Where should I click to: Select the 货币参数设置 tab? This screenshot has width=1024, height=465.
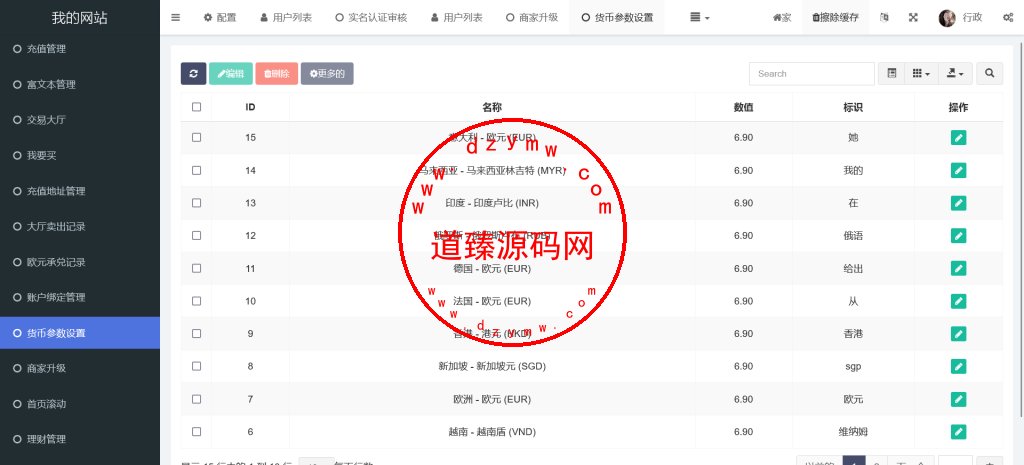pos(617,18)
